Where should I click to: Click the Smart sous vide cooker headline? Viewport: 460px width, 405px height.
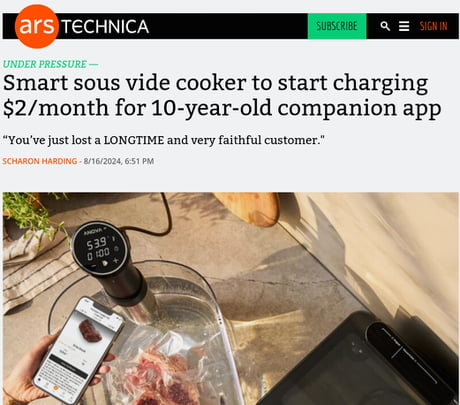point(222,96)
